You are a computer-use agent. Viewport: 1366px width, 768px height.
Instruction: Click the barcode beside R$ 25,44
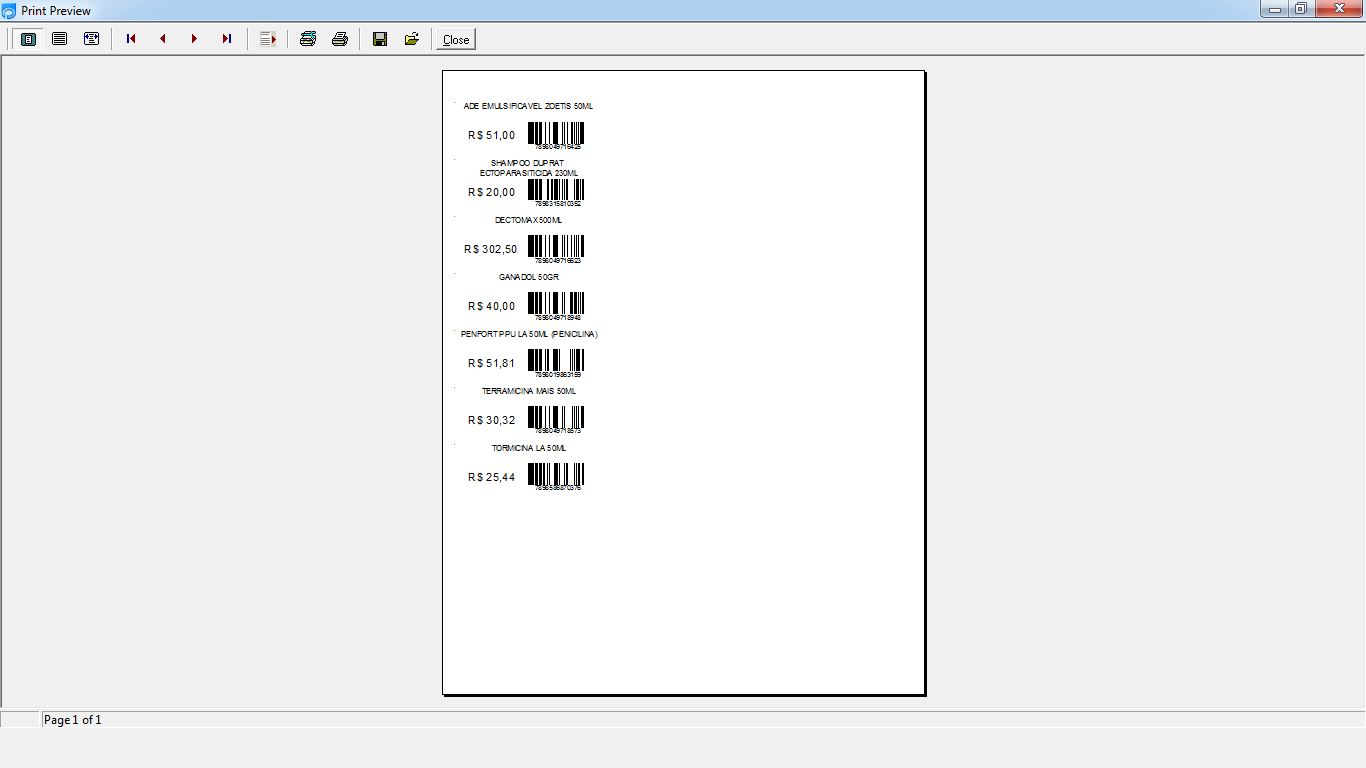coord(556,478)
